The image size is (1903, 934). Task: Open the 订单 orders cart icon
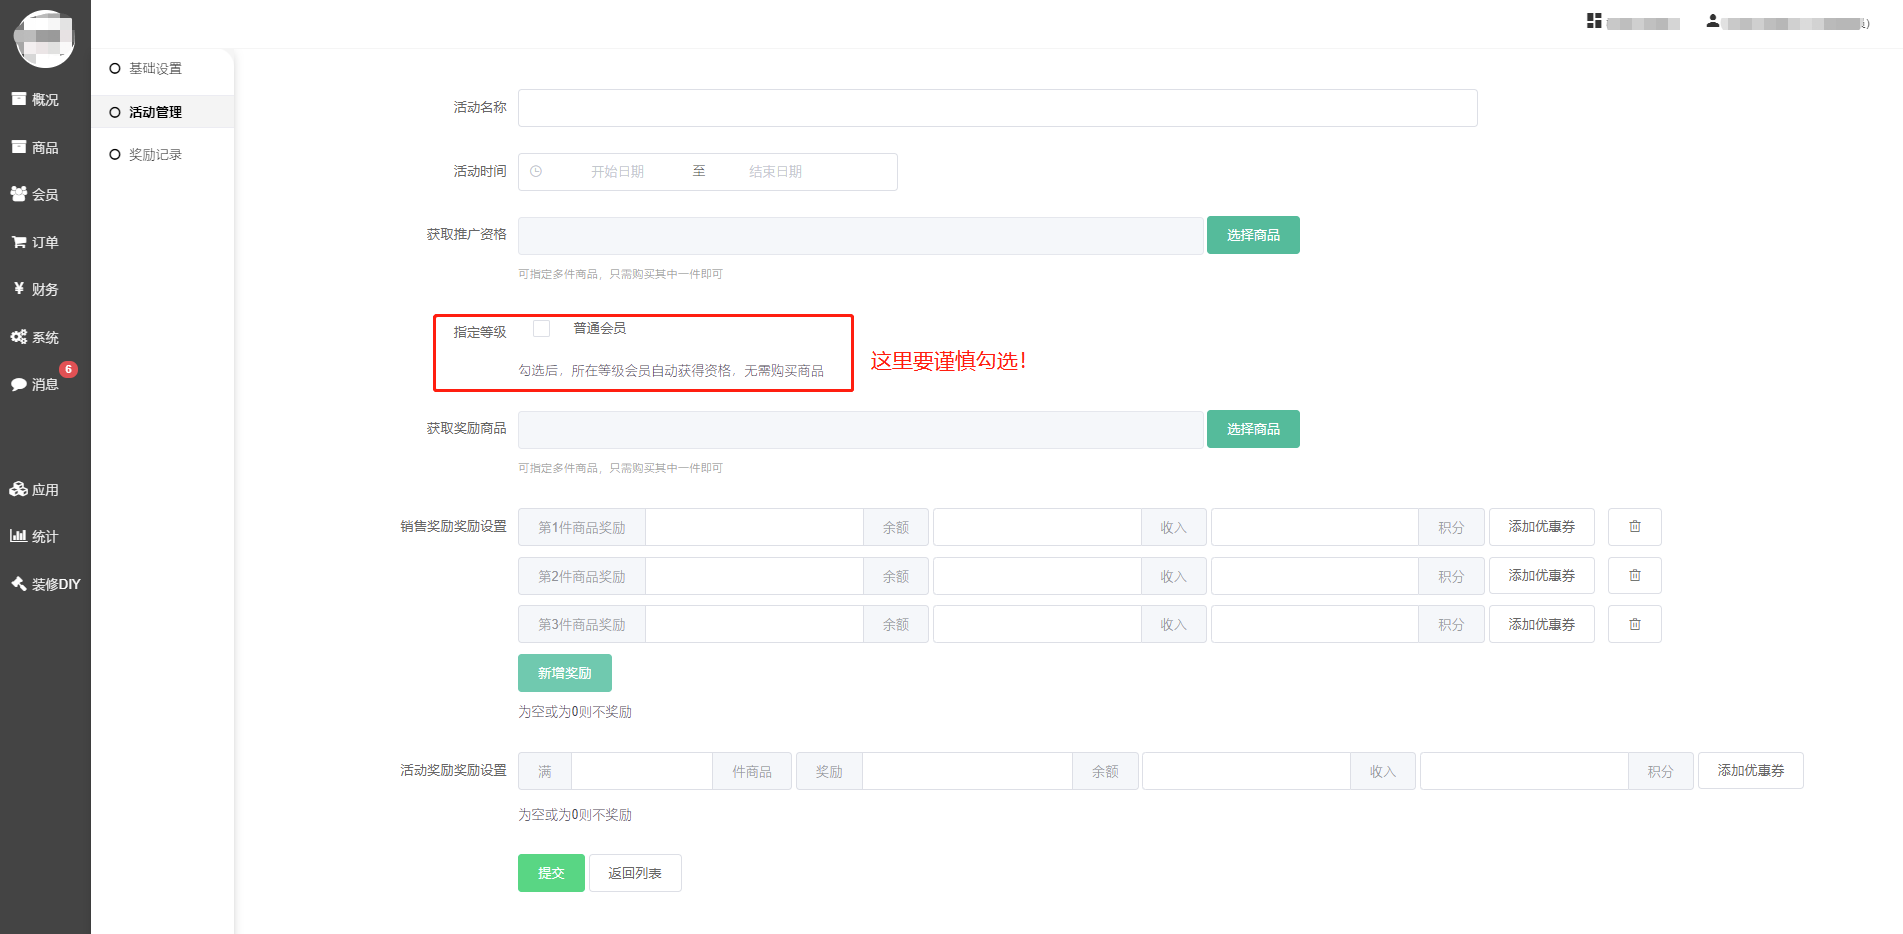click(35, 243)
